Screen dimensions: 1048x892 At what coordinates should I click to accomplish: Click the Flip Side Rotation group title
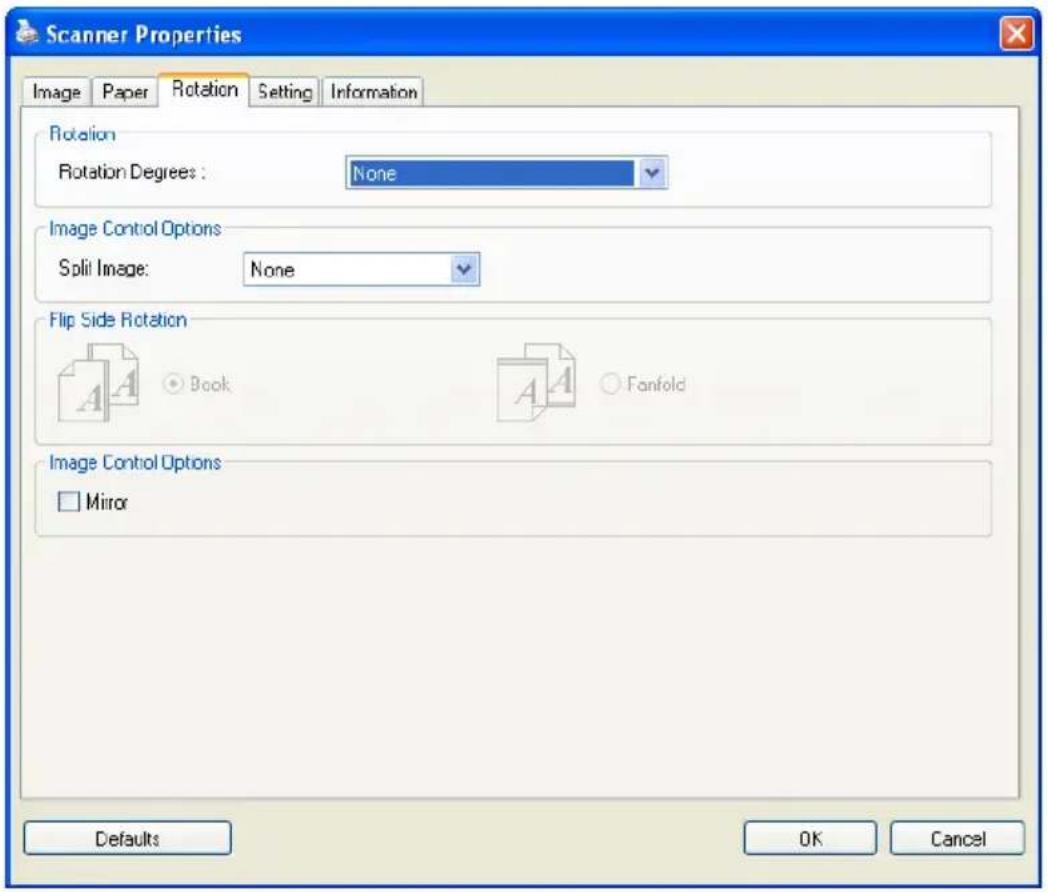(x=118, y=320)
